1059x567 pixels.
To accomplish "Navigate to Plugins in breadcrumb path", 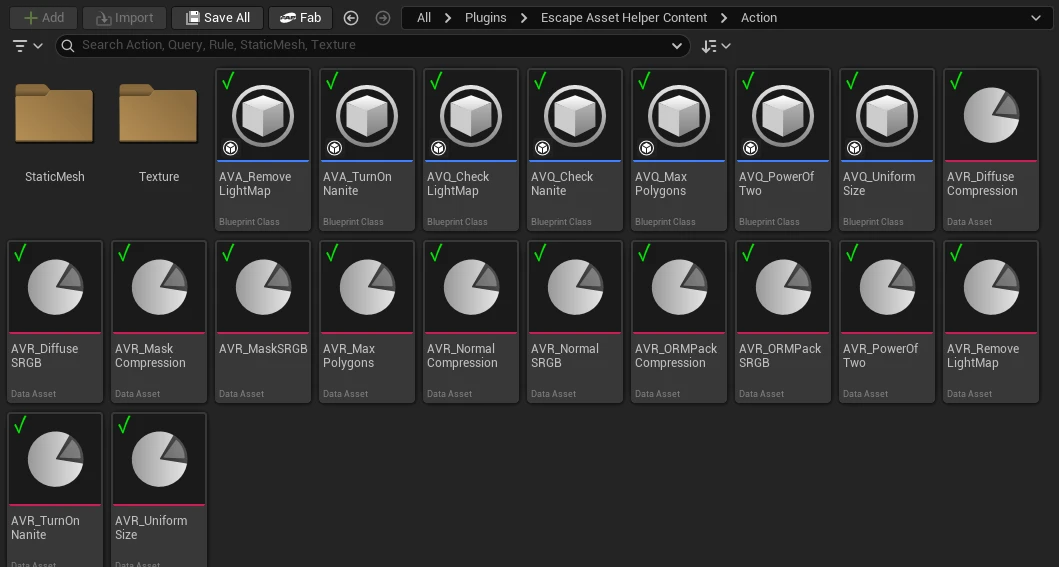I will pyautogui.click(x=486, y=18).
